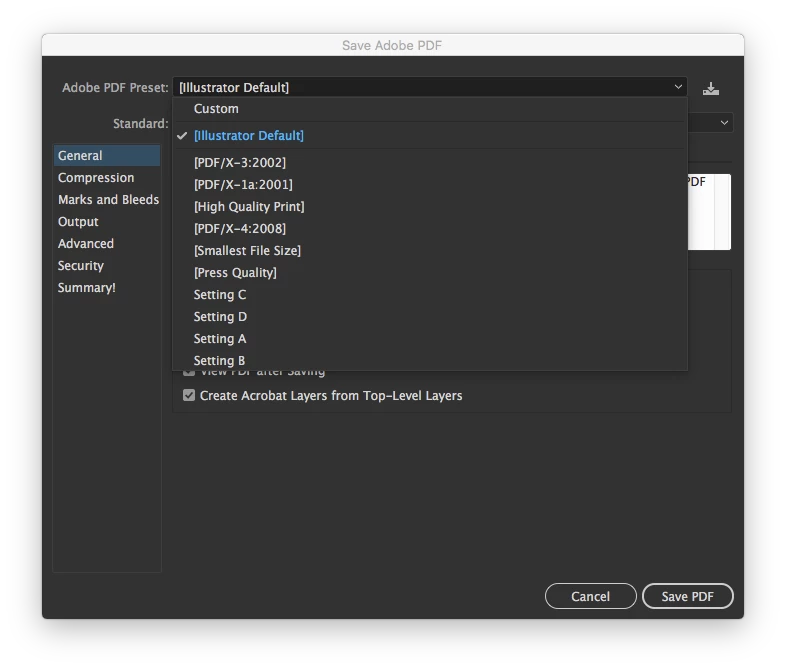Open the General section
This screenshot has height=669, width=786.
coord(107,156)
